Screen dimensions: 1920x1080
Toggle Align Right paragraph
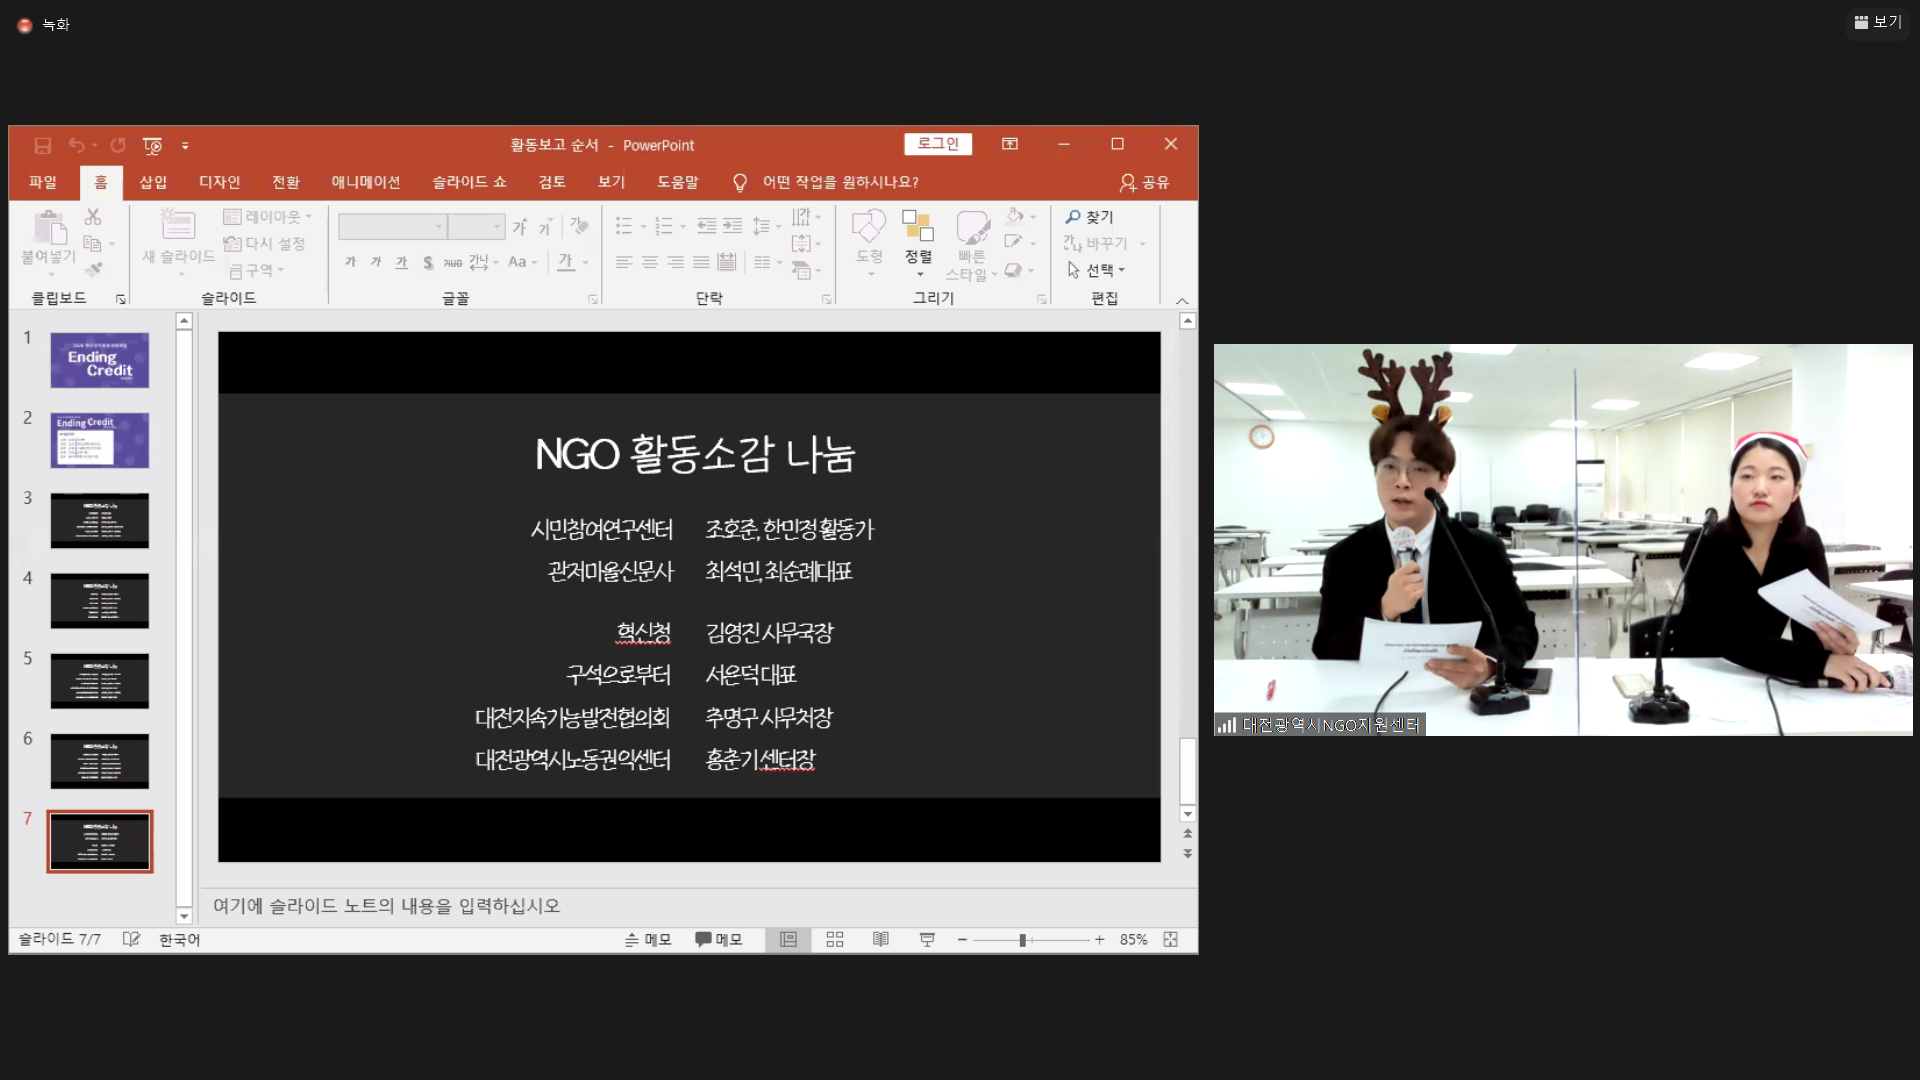pyautogui.click(x=676, y=262)
